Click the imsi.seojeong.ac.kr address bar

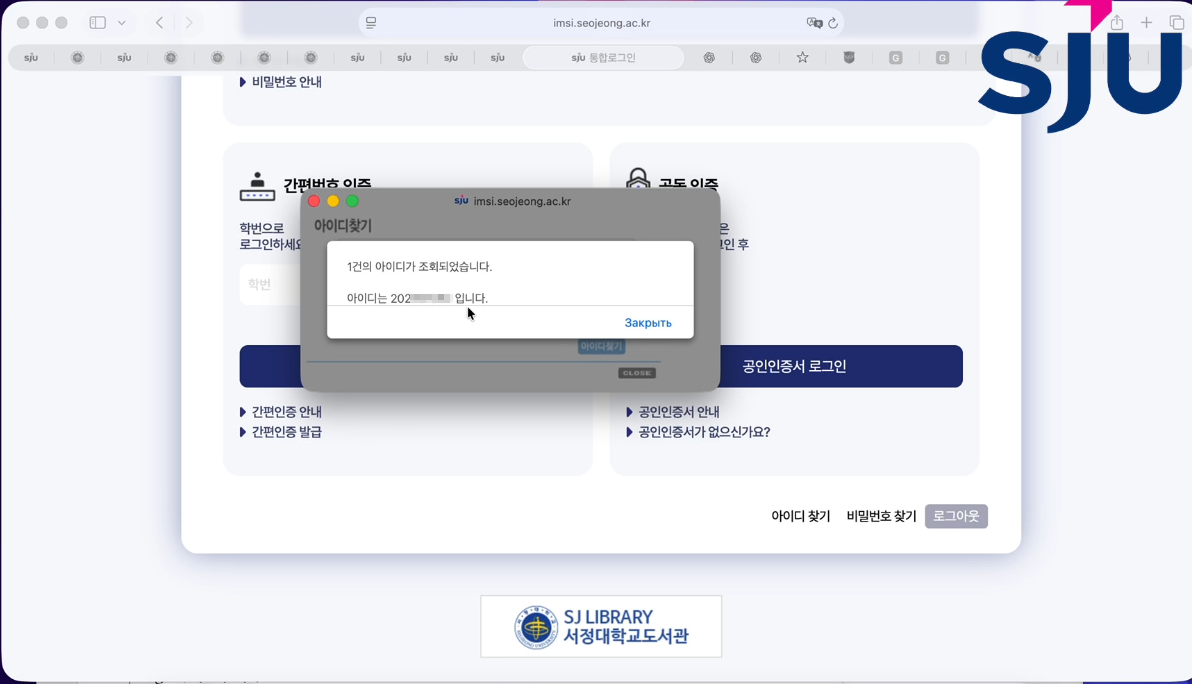(x=601, y=23)
